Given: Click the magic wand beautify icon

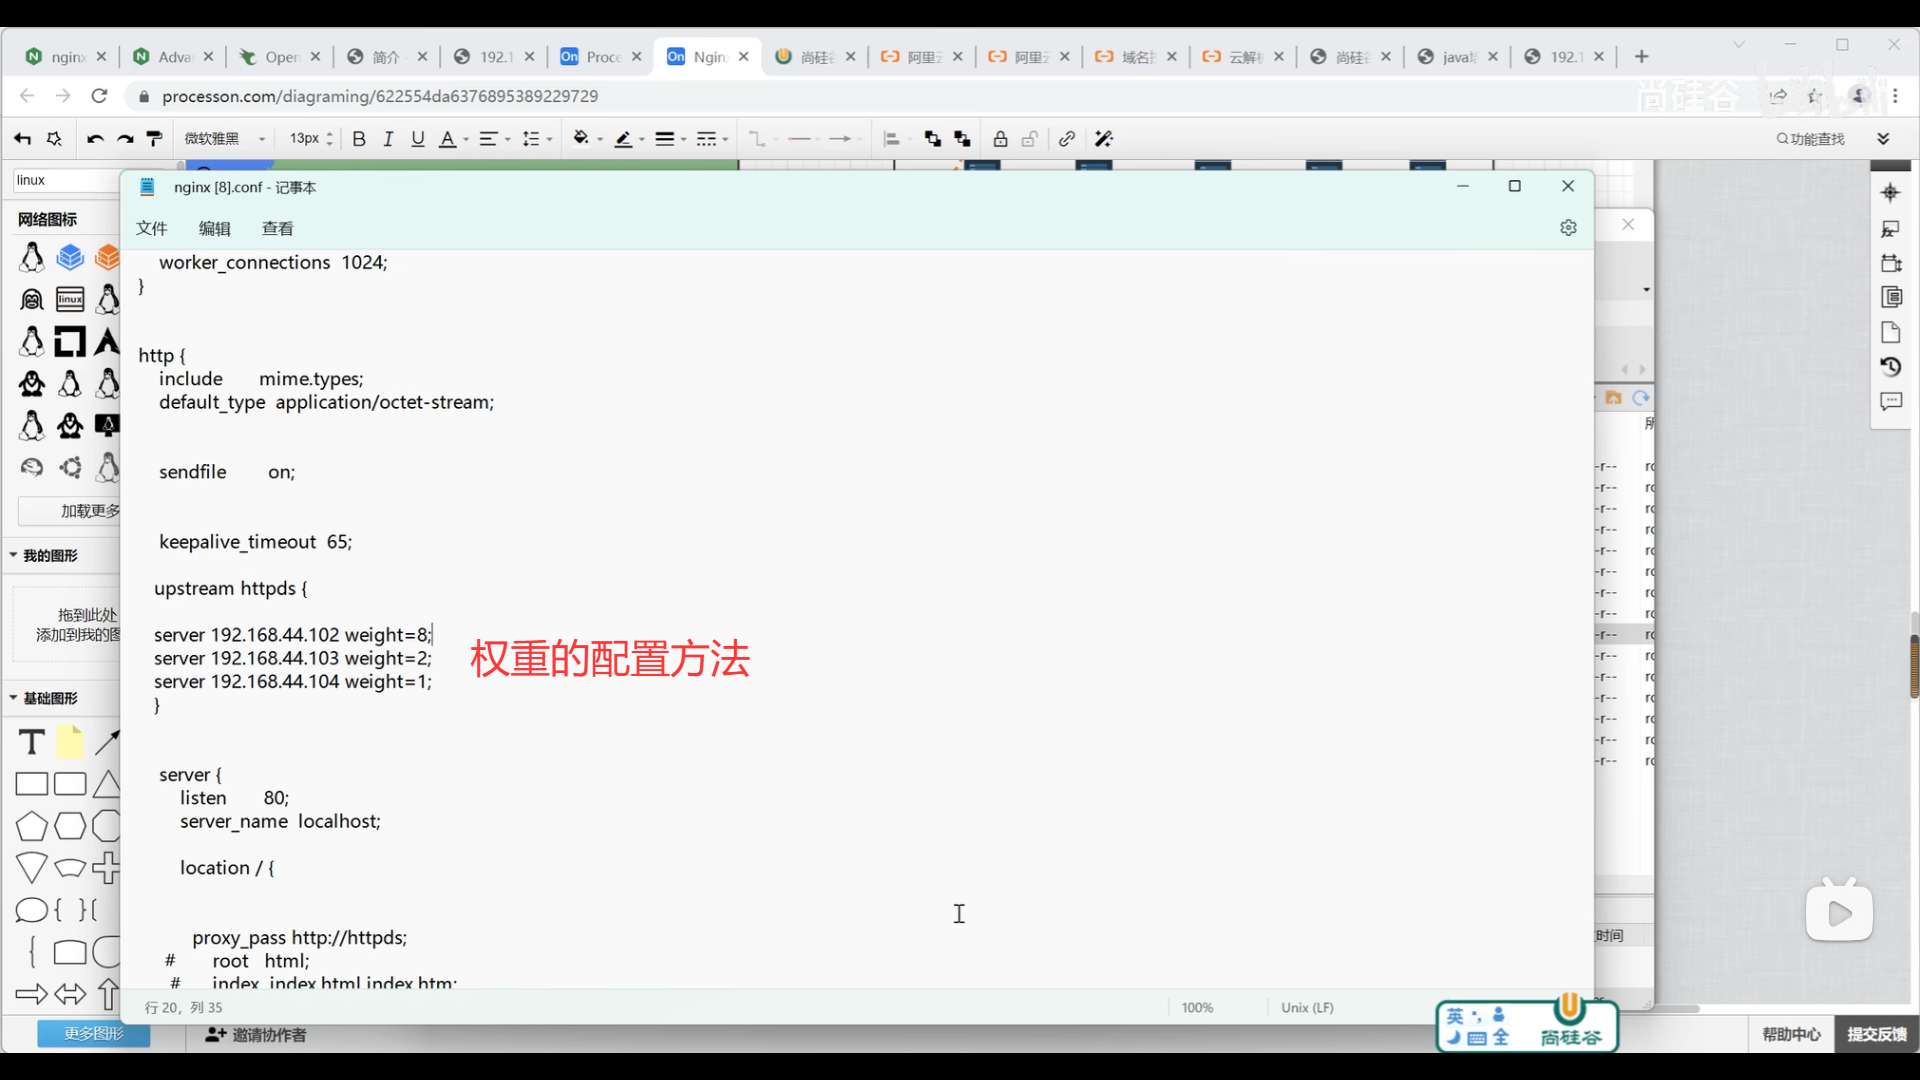Looking at the screenshot, I should tap(1104, 139).
